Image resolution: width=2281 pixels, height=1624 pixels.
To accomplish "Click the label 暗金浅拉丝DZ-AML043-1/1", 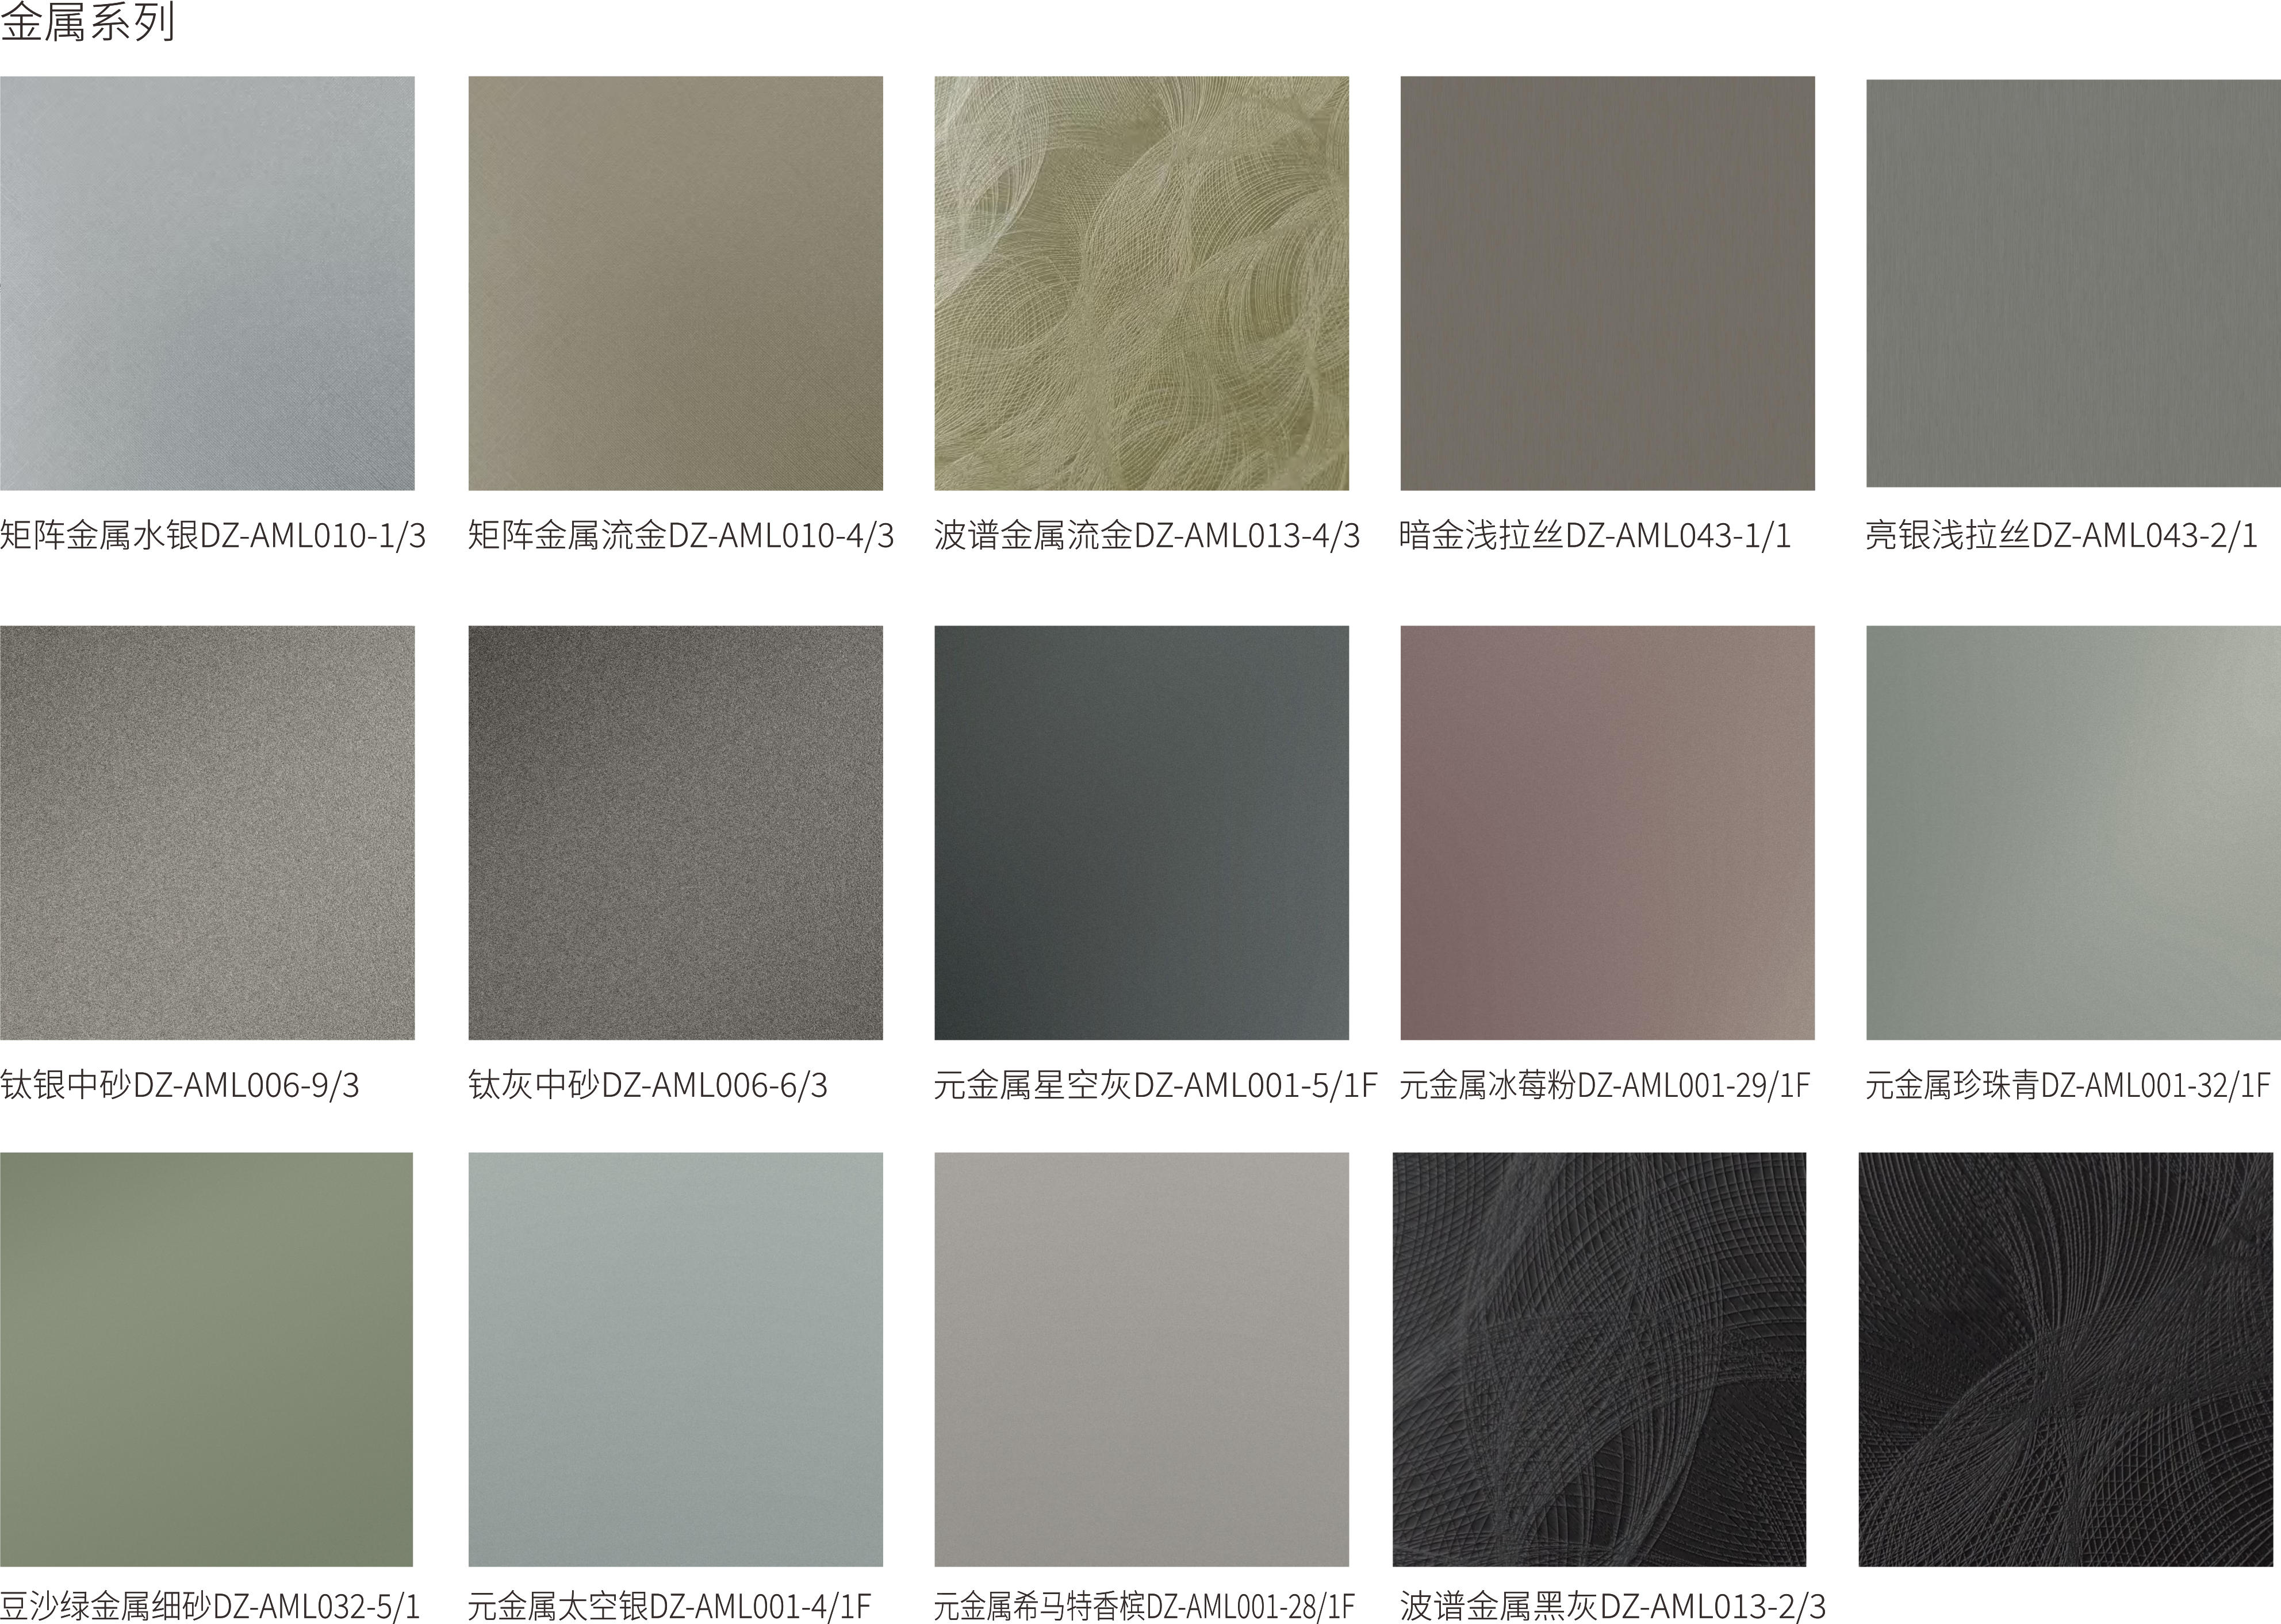I will (1595, 536).
